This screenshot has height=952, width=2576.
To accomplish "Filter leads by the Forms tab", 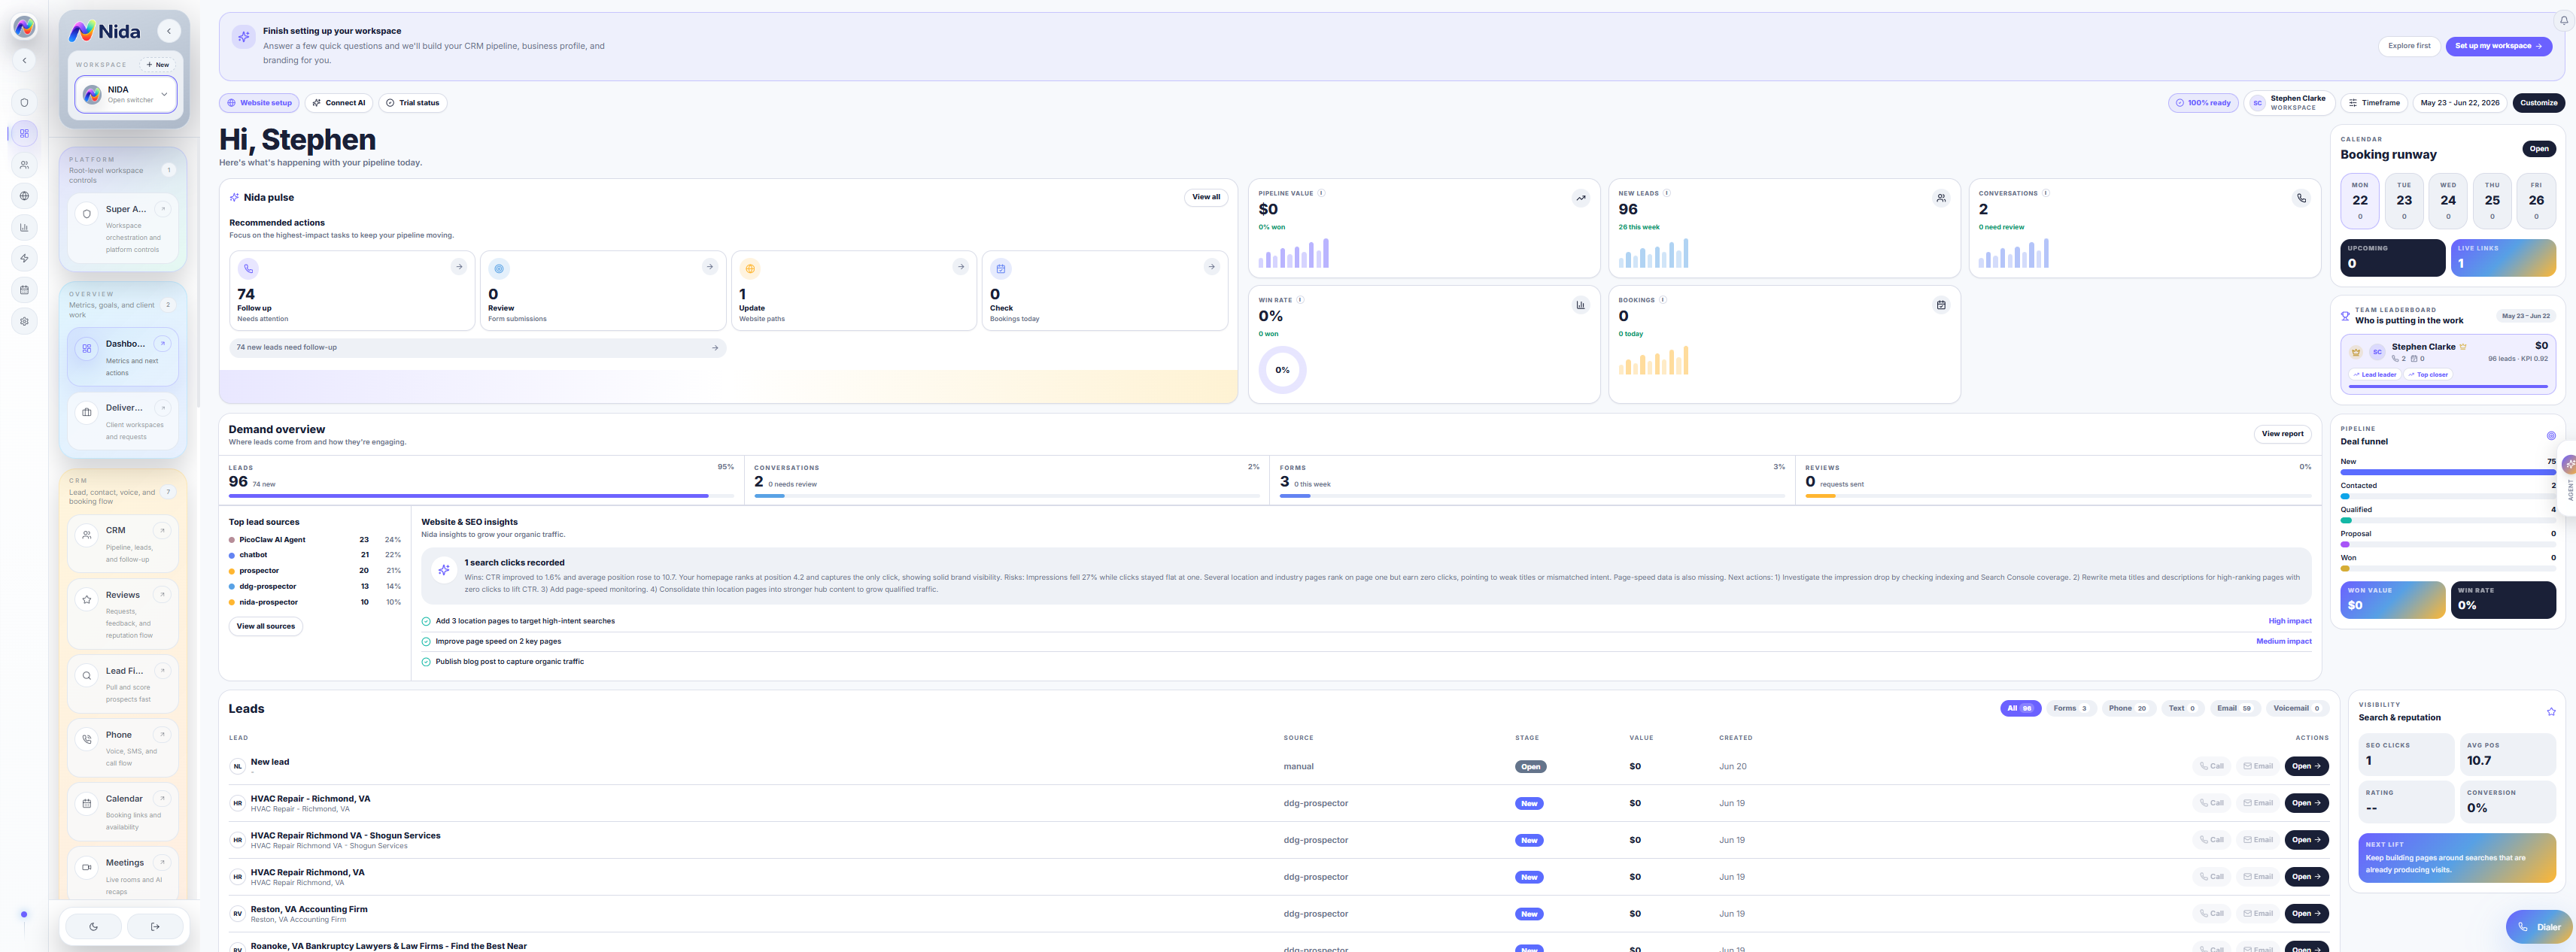I will coord(2070,708).
